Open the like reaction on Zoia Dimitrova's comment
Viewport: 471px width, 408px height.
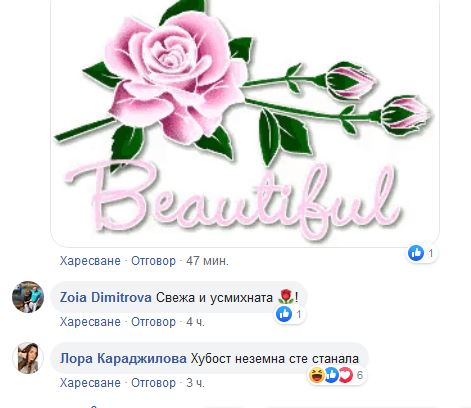click(284, 314)
